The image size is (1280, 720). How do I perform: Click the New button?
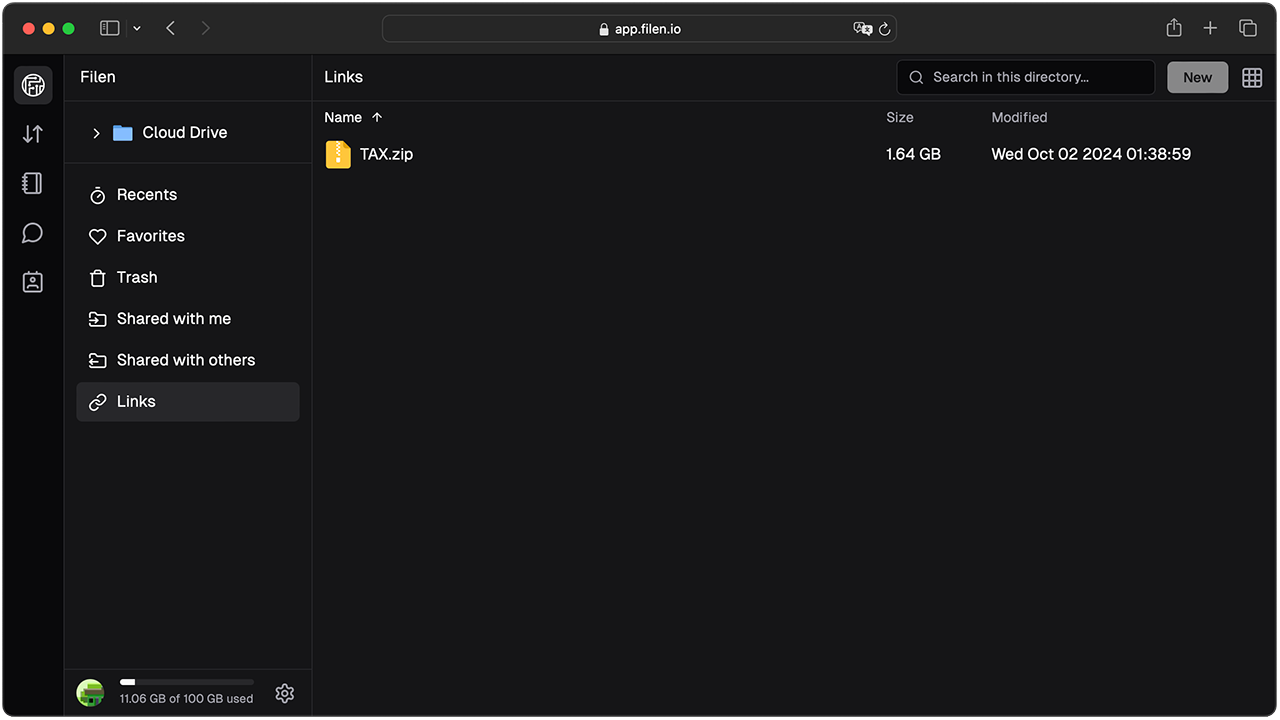click(1197, 77)
